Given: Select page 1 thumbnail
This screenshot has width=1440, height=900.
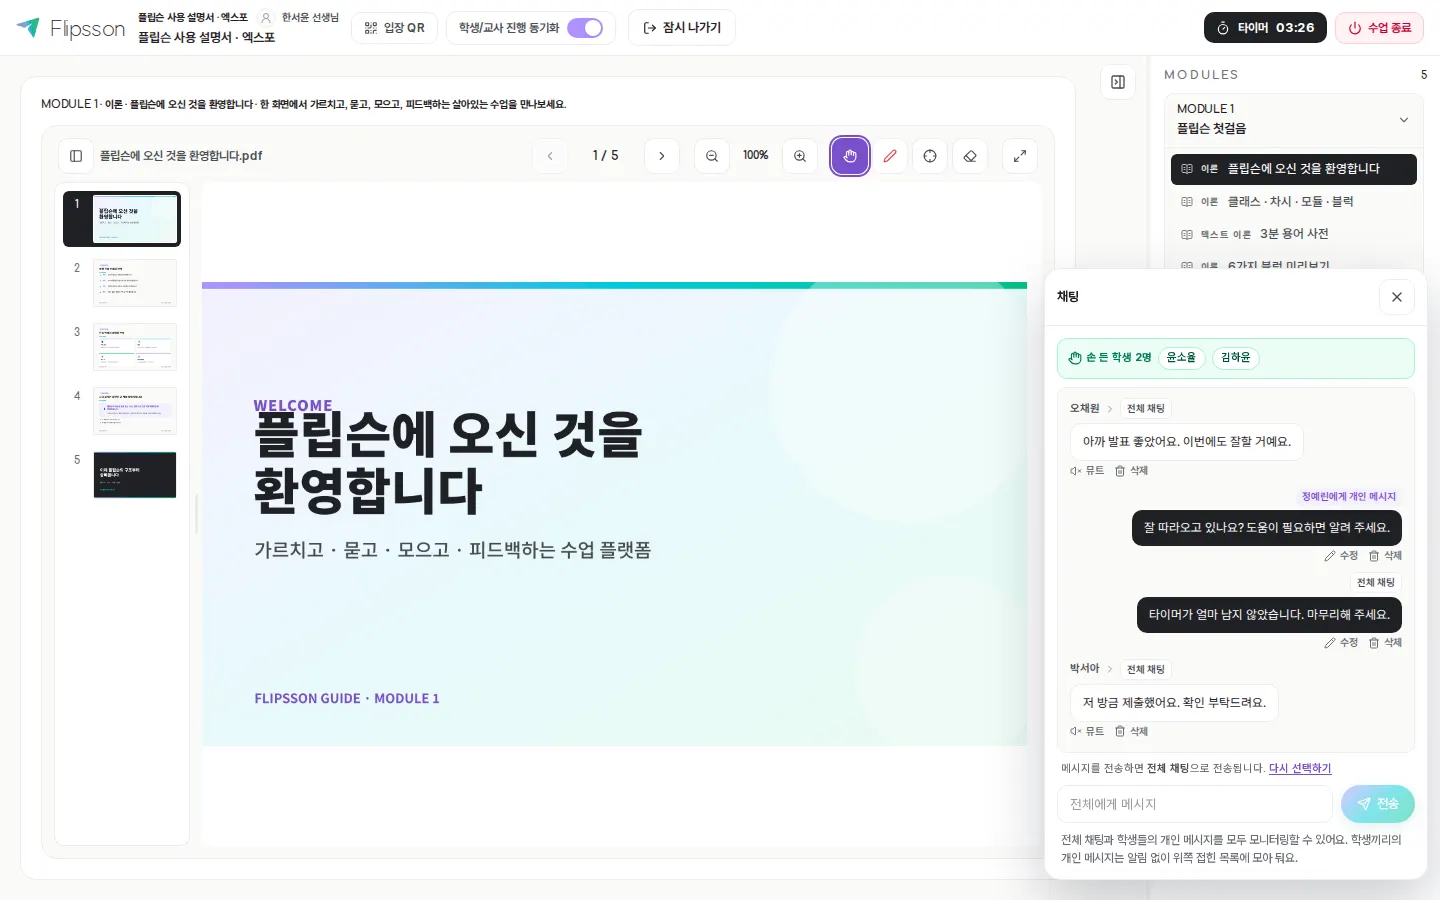Looking at the screenshot, I should [x=122, y=219].
